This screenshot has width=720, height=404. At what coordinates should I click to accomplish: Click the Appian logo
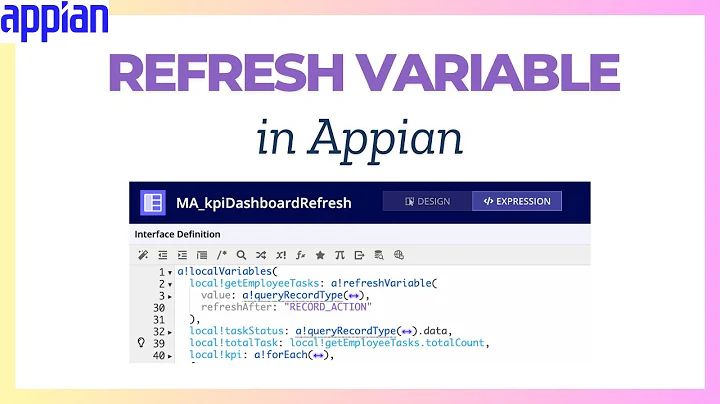pyautogui.click(x=54, y=21)
